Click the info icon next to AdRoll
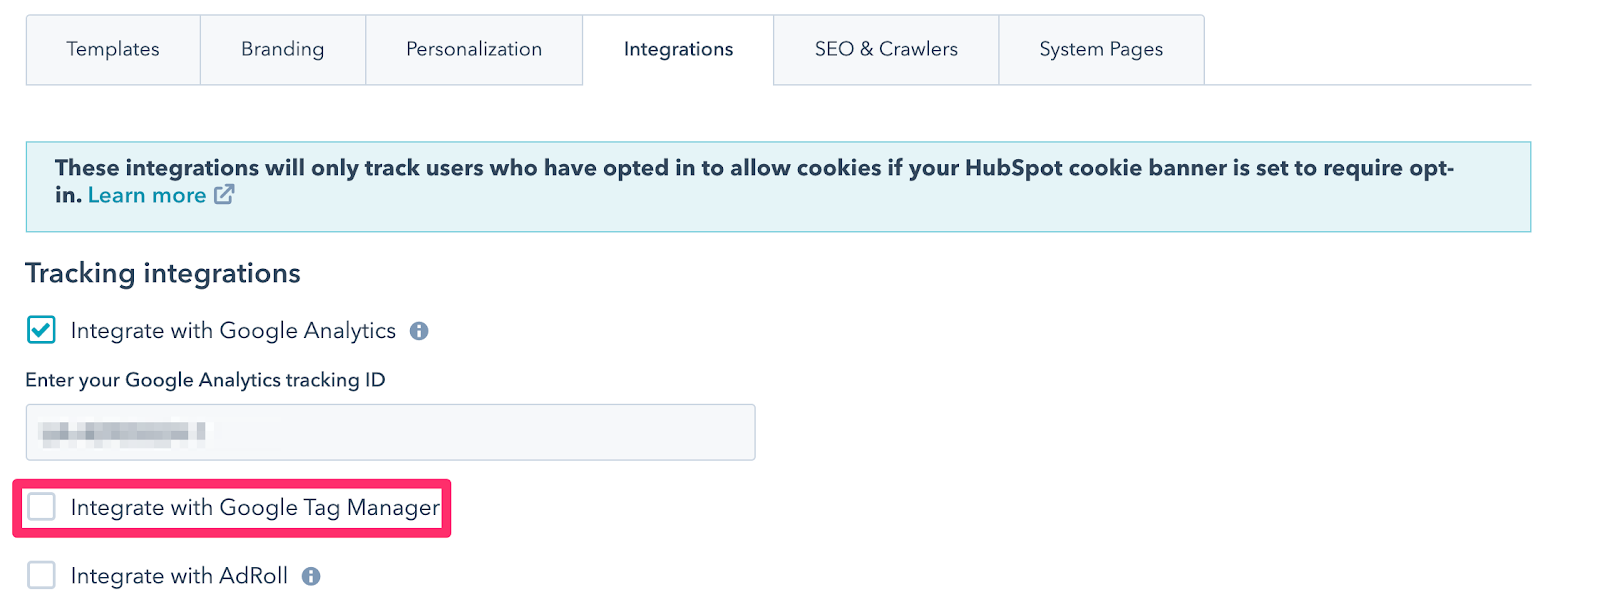 point(311,576)
